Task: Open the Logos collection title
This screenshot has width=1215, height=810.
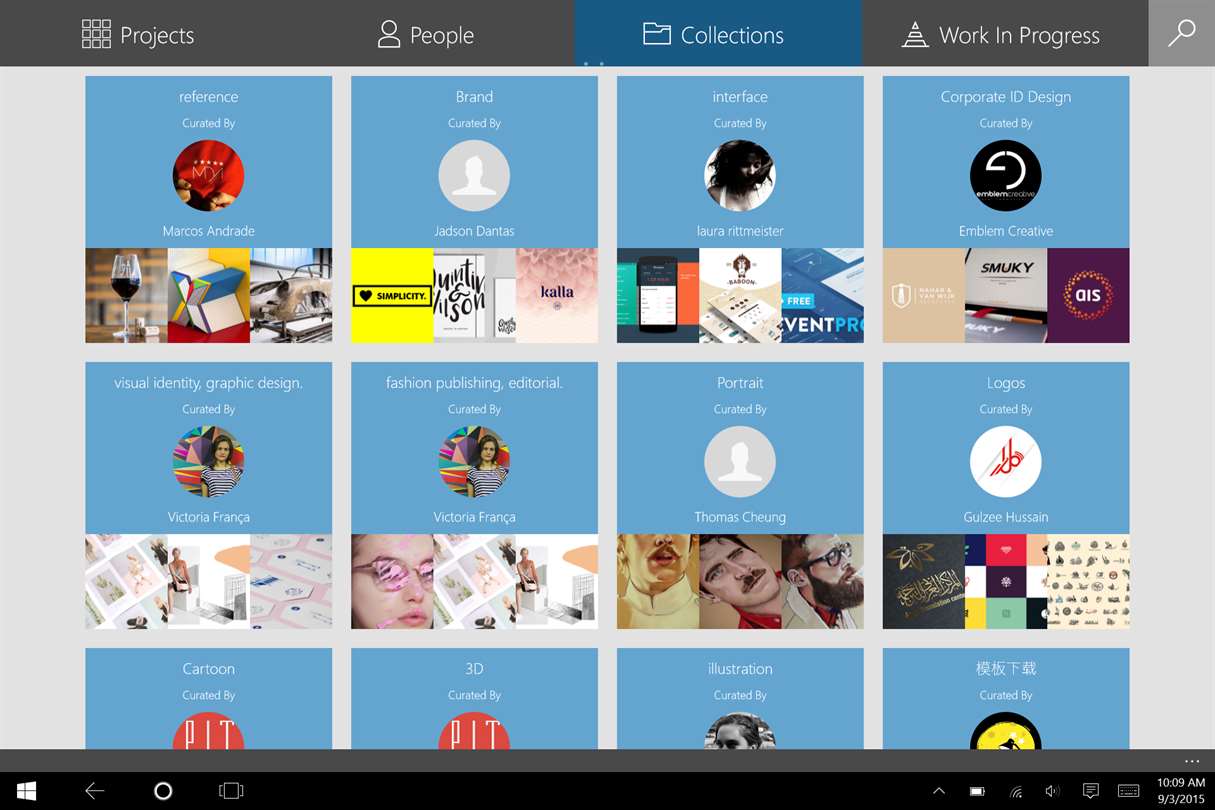Action: [x=1006, y=383]
